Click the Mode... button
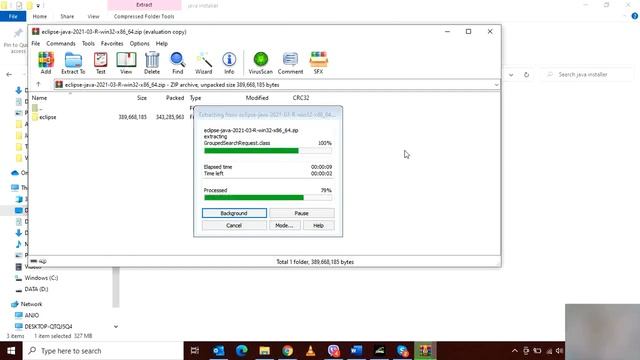 click(x=284, y=225)
